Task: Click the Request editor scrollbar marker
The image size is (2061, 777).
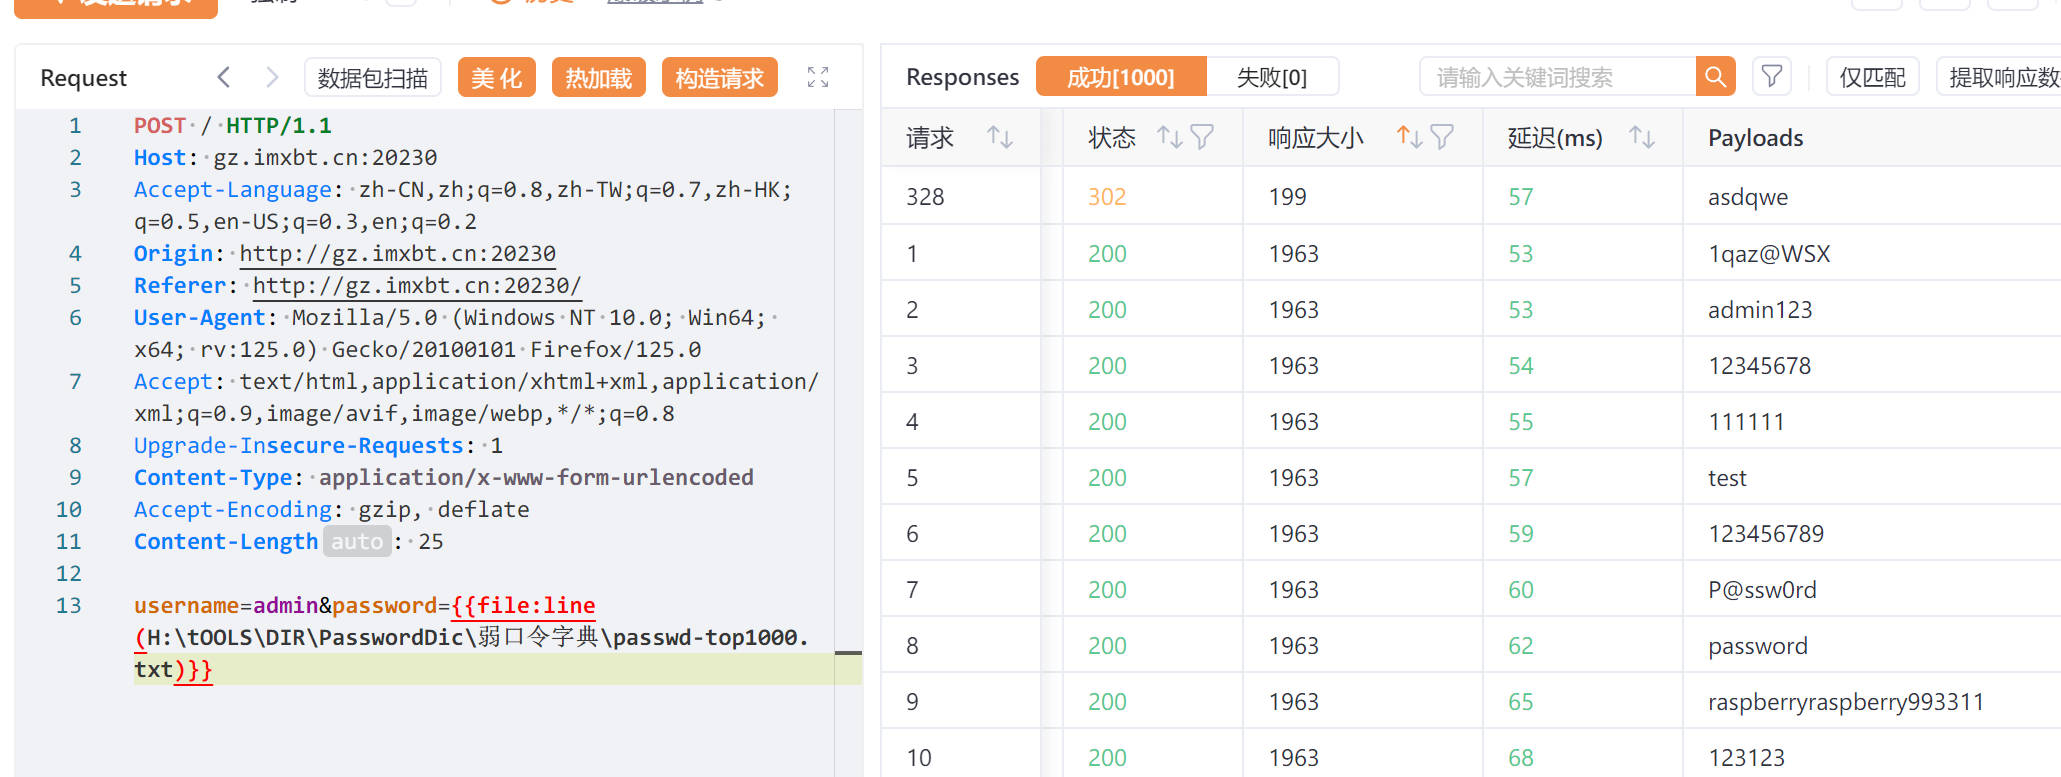Action: coord(848,653)
